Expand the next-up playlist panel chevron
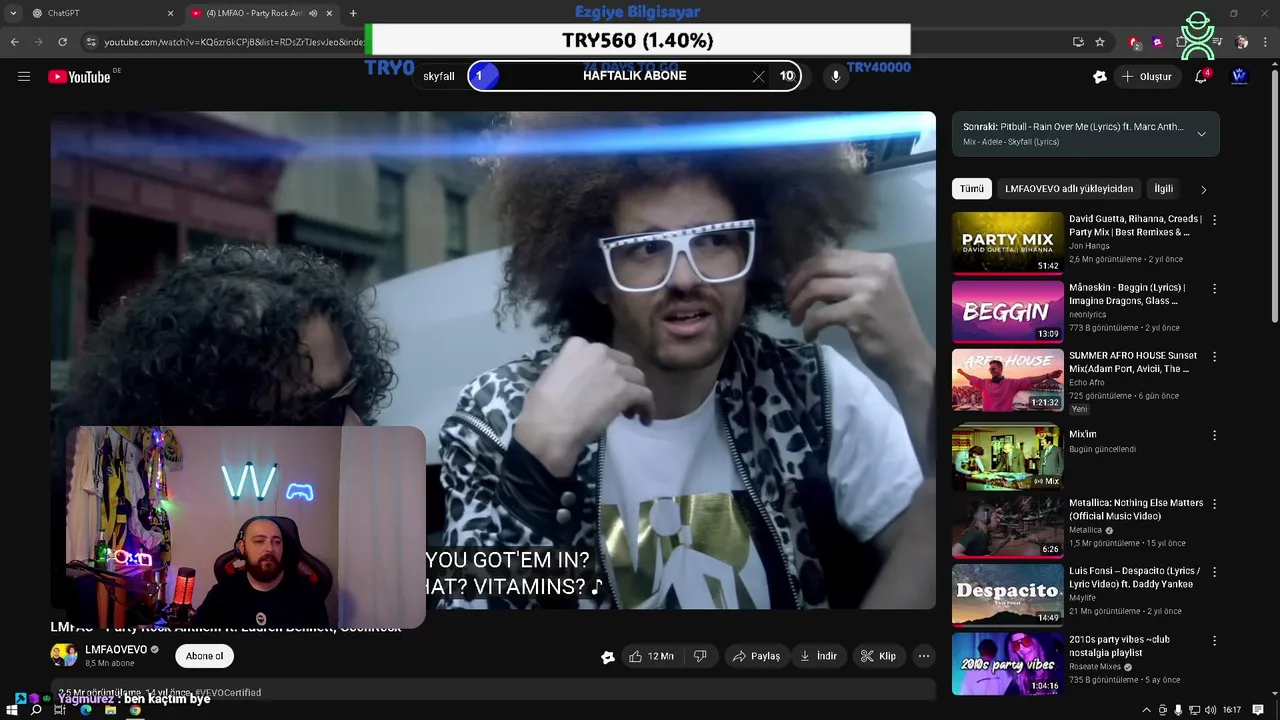The height and width of the screenshot is (720, 1280). pos(1201,134)
